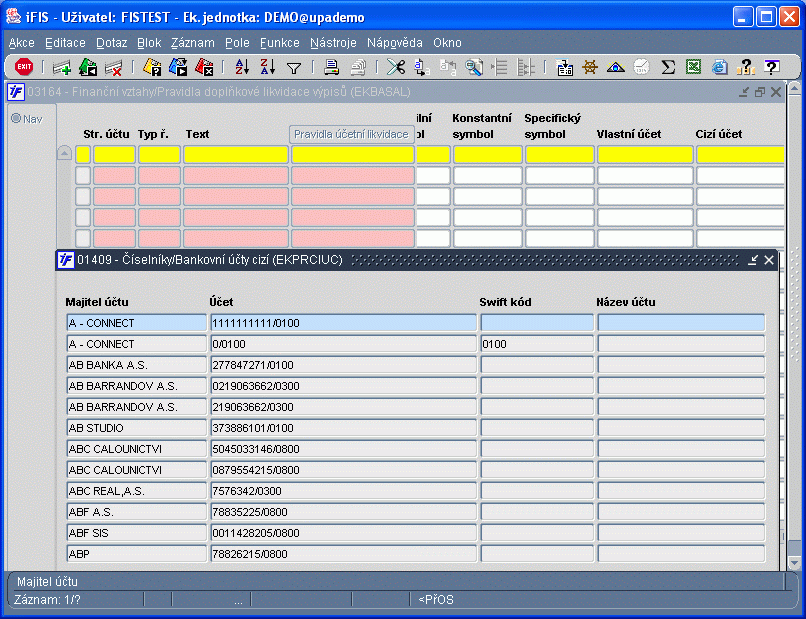Click the yellow Konstantní symbol field
Image resolution: width=806 pixels, height=619 pixels.
[487, 155]
